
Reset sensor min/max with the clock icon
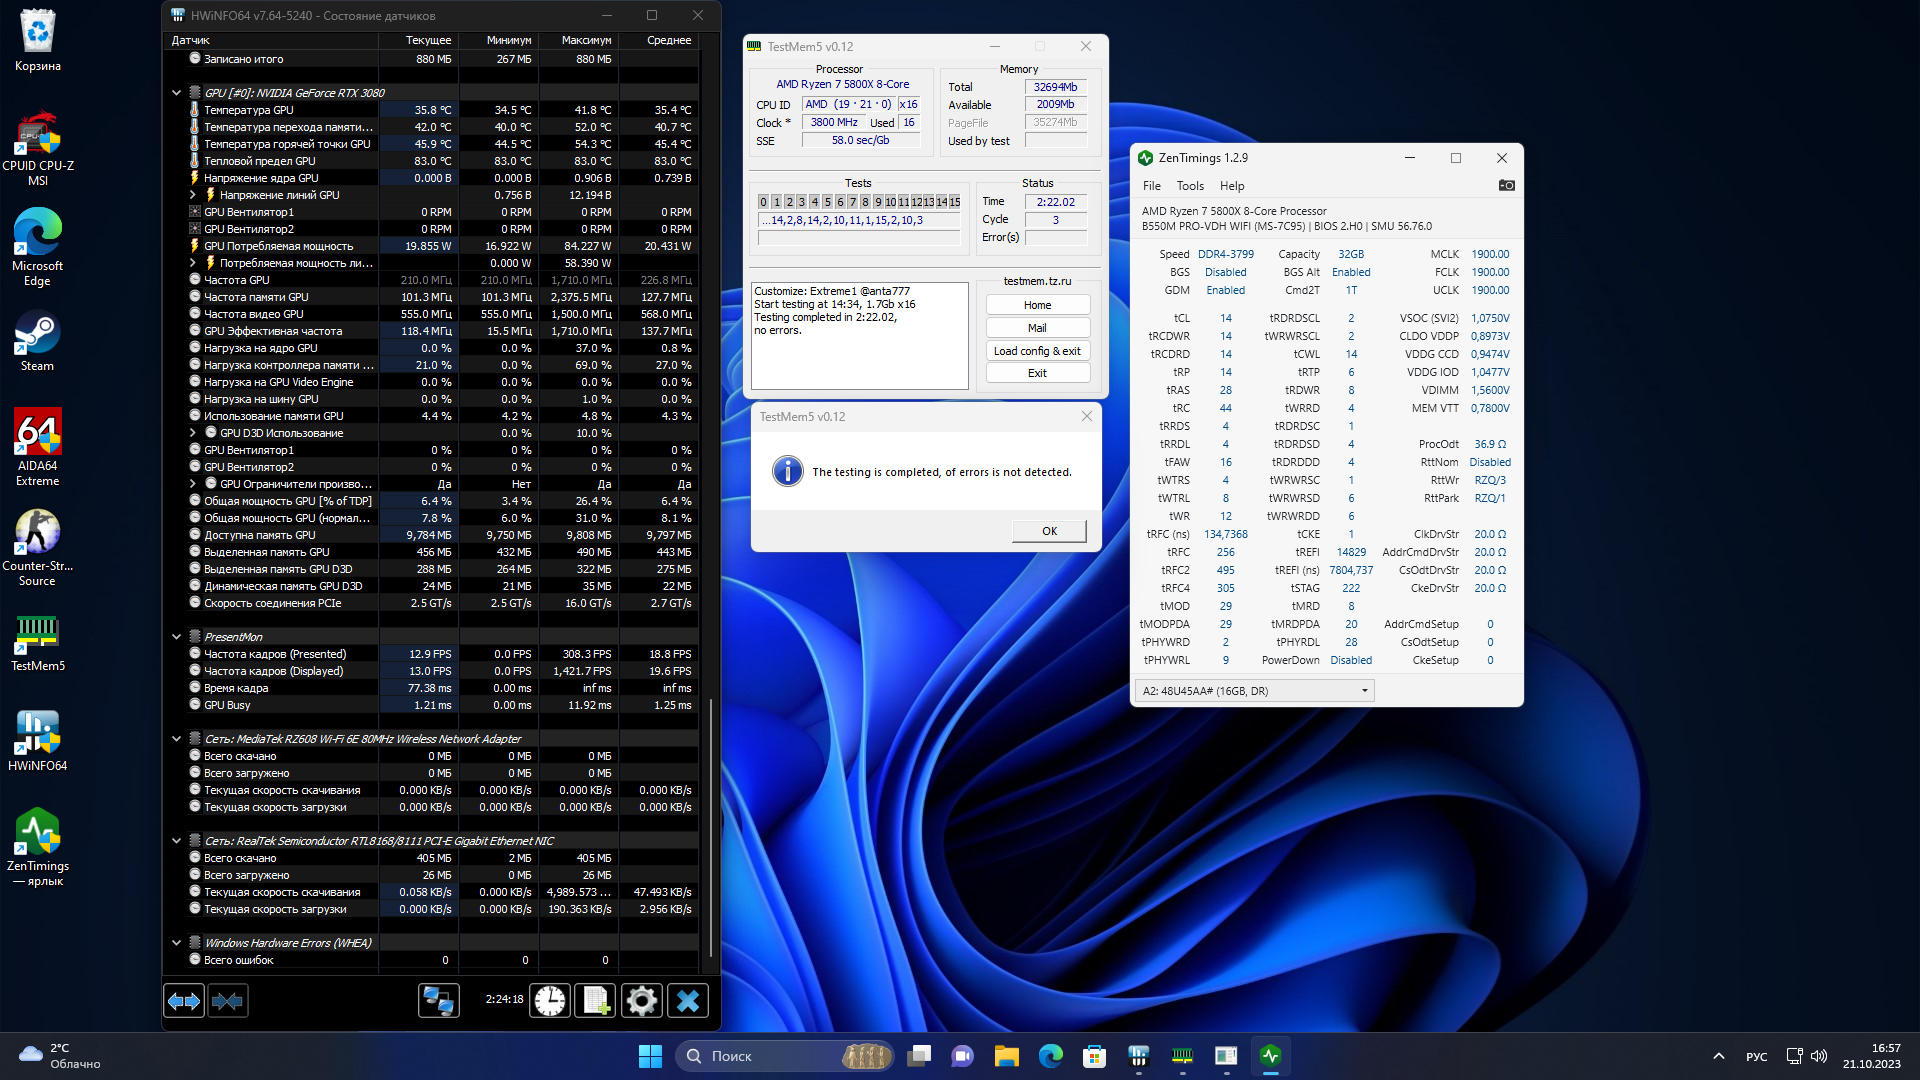coord(550,1001)
